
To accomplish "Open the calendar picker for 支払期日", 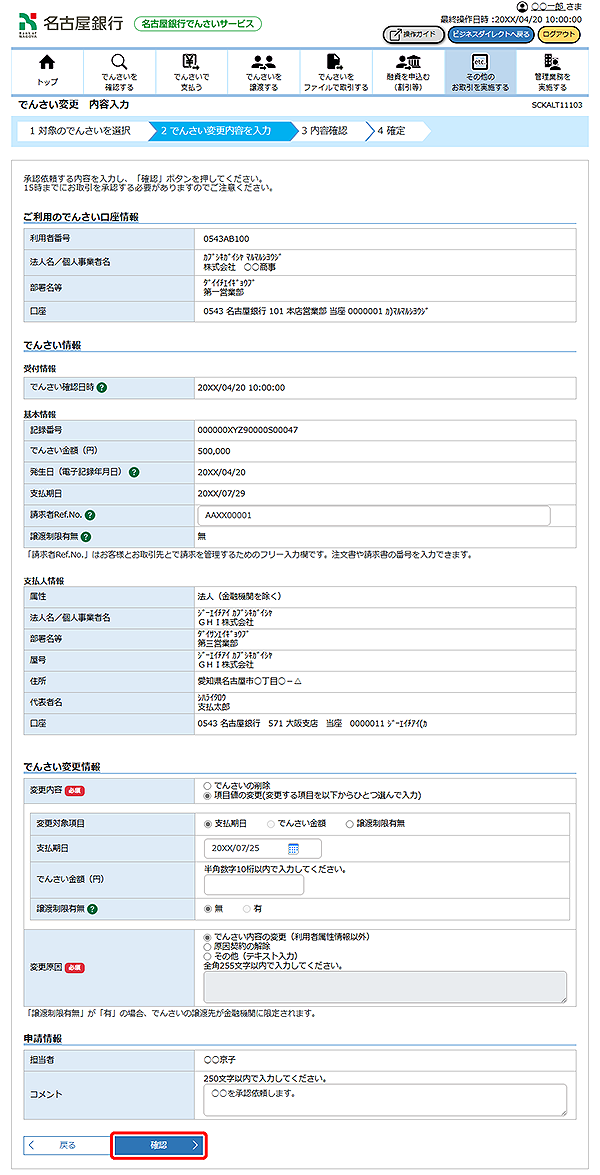I will click(x=294, y=848).
